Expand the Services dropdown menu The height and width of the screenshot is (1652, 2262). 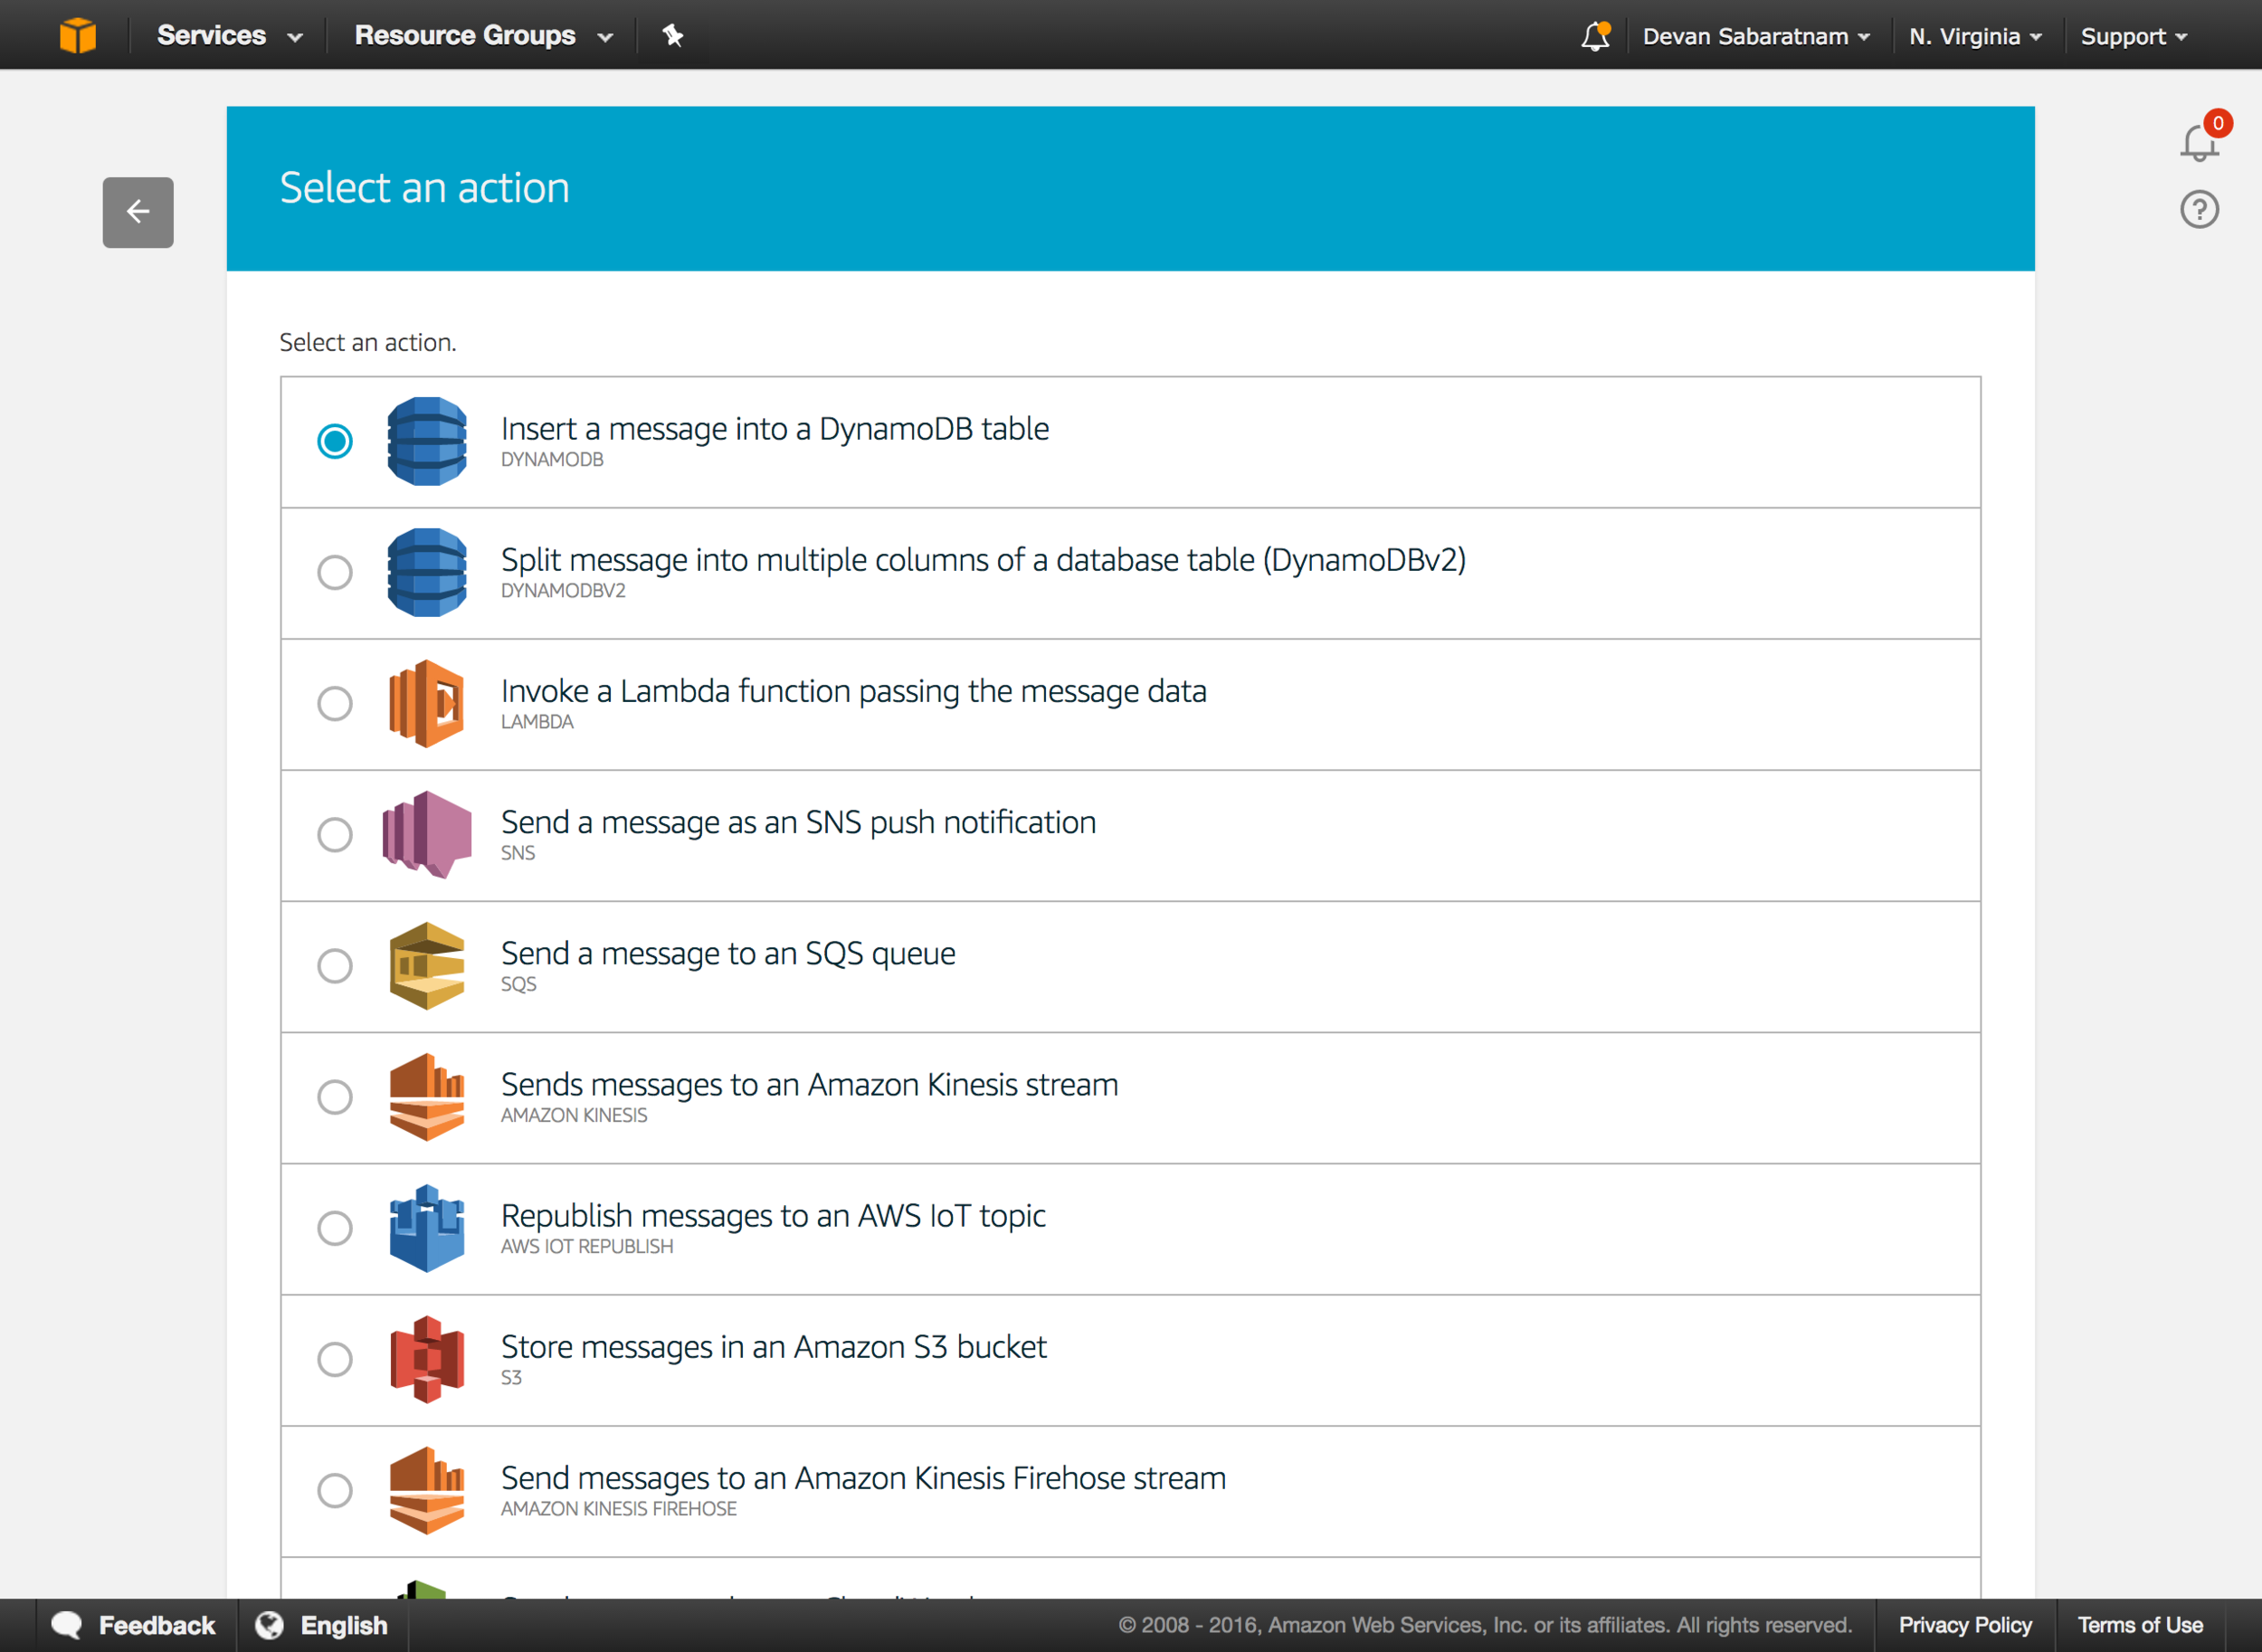229,36
